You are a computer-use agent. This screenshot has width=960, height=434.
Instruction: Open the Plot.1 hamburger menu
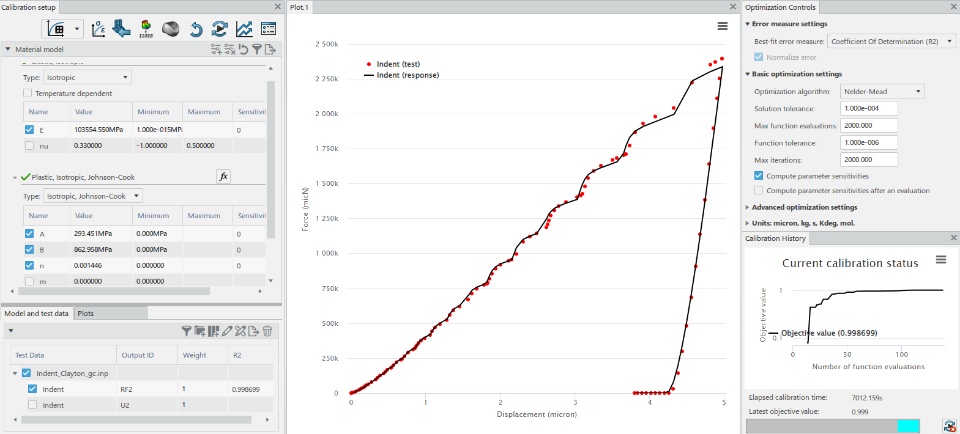pos(722,26)
